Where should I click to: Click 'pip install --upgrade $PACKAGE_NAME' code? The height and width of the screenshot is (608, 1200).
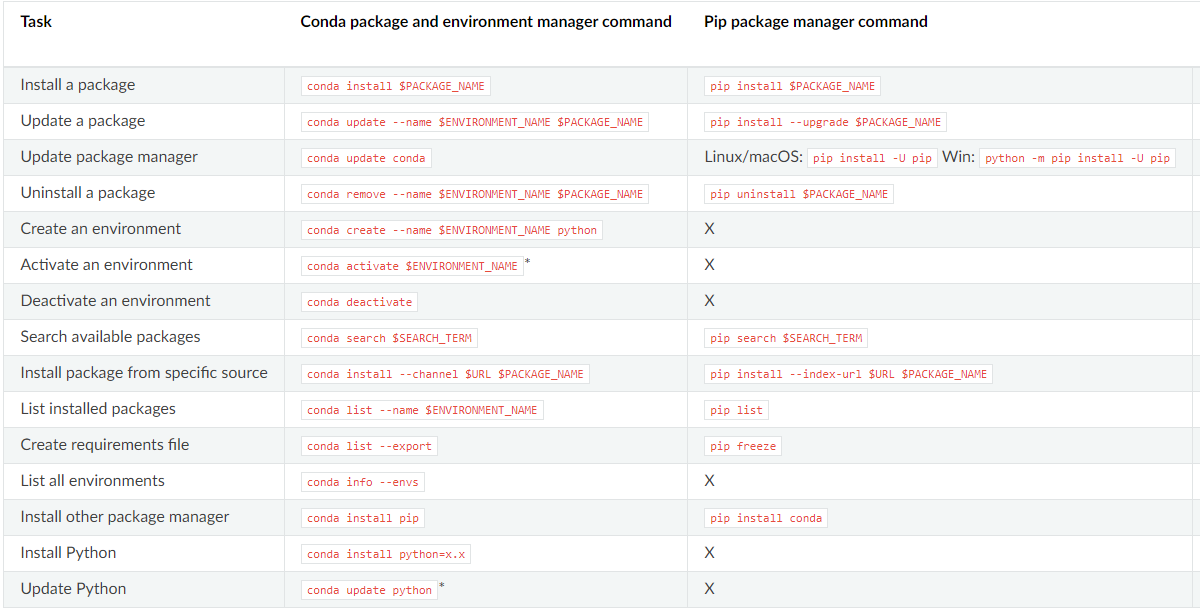[x=826, y=122]
